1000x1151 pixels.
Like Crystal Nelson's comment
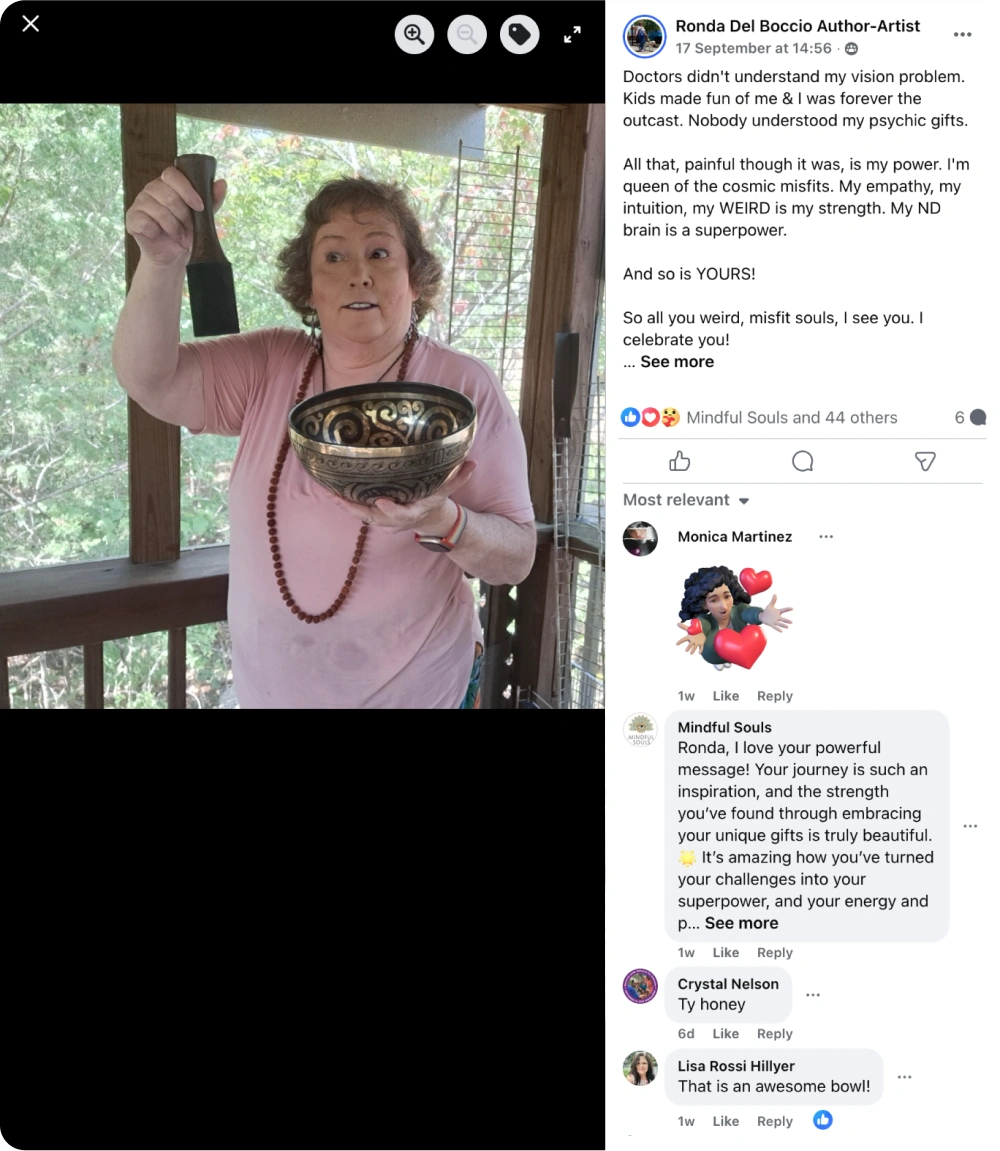pyautogui.click(x=725, y=1034)
